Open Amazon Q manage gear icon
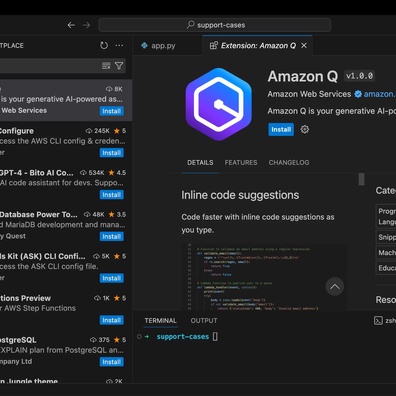The image size is (396, 396). 305,129
